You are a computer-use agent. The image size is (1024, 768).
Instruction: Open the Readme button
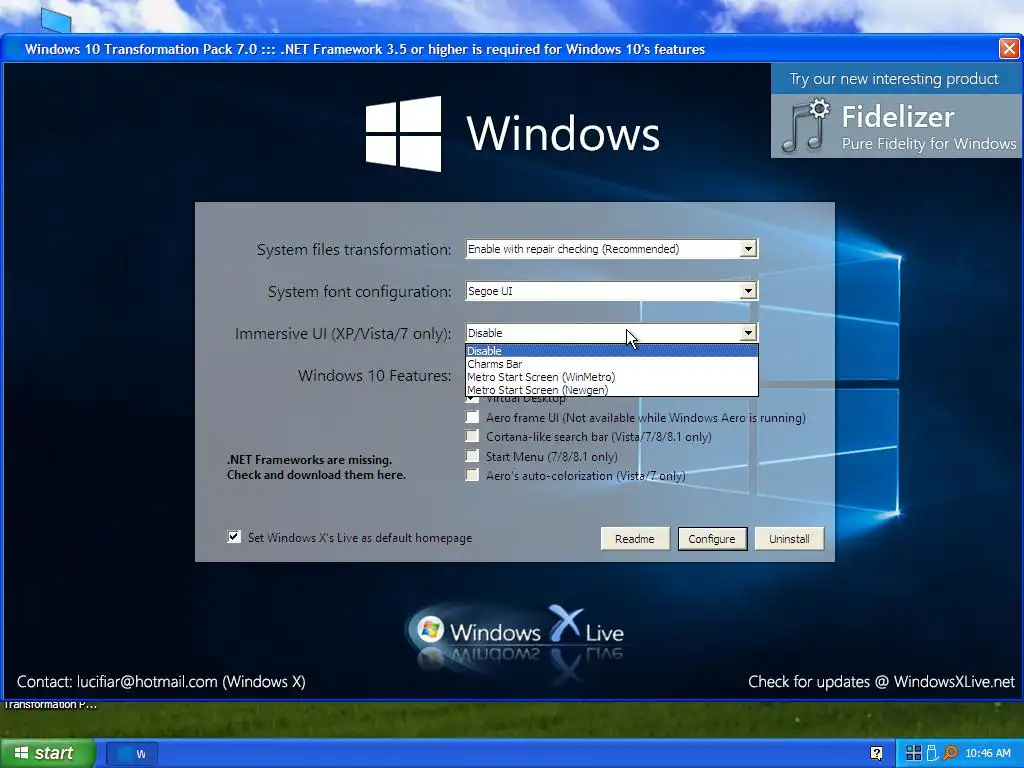pos(635,539)
